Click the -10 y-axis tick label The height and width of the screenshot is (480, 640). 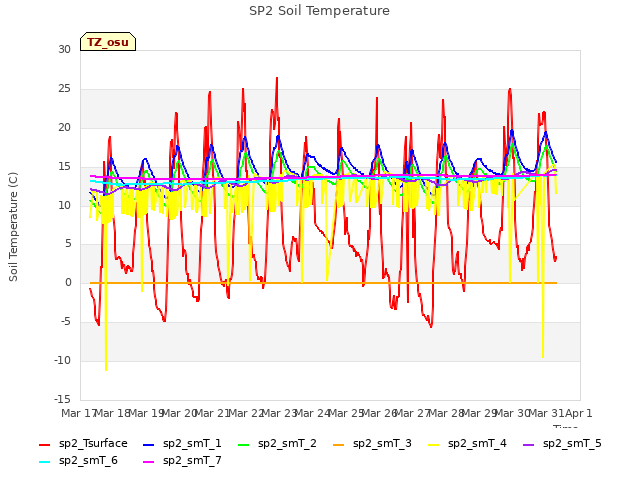(x=62, y=360)
